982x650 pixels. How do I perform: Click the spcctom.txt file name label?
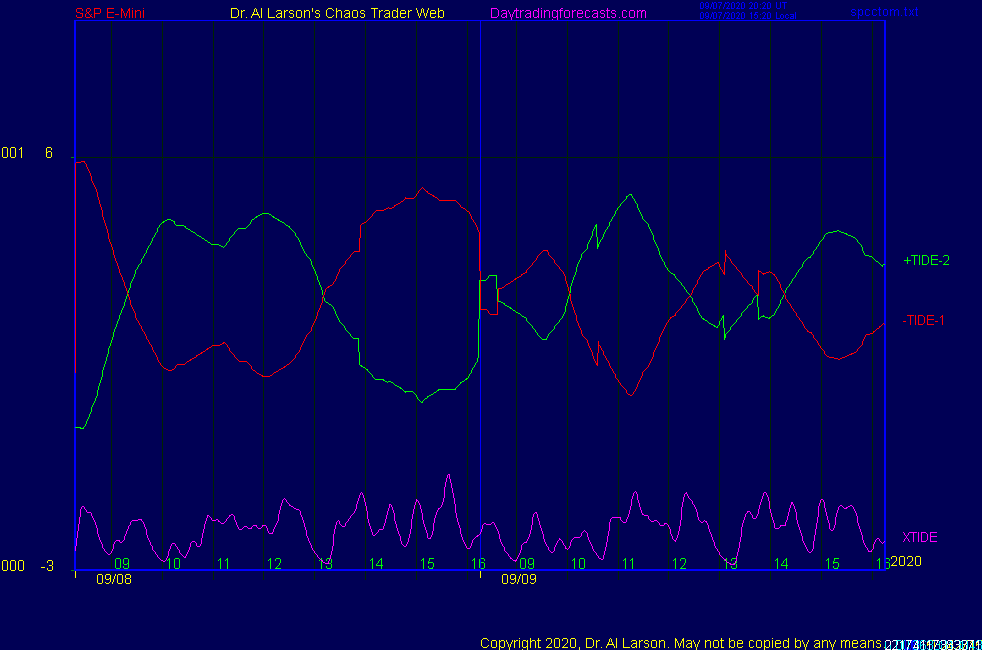pos(884,13)
